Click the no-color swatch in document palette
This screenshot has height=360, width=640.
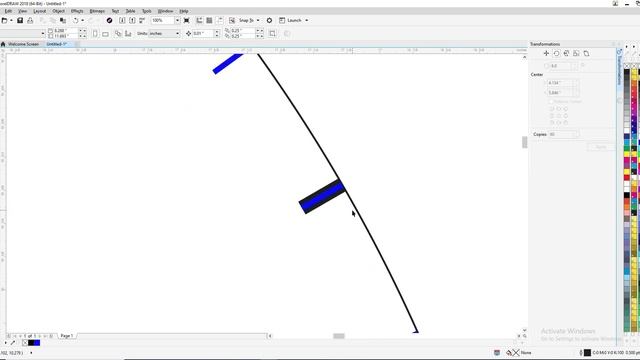click(25, 343)
